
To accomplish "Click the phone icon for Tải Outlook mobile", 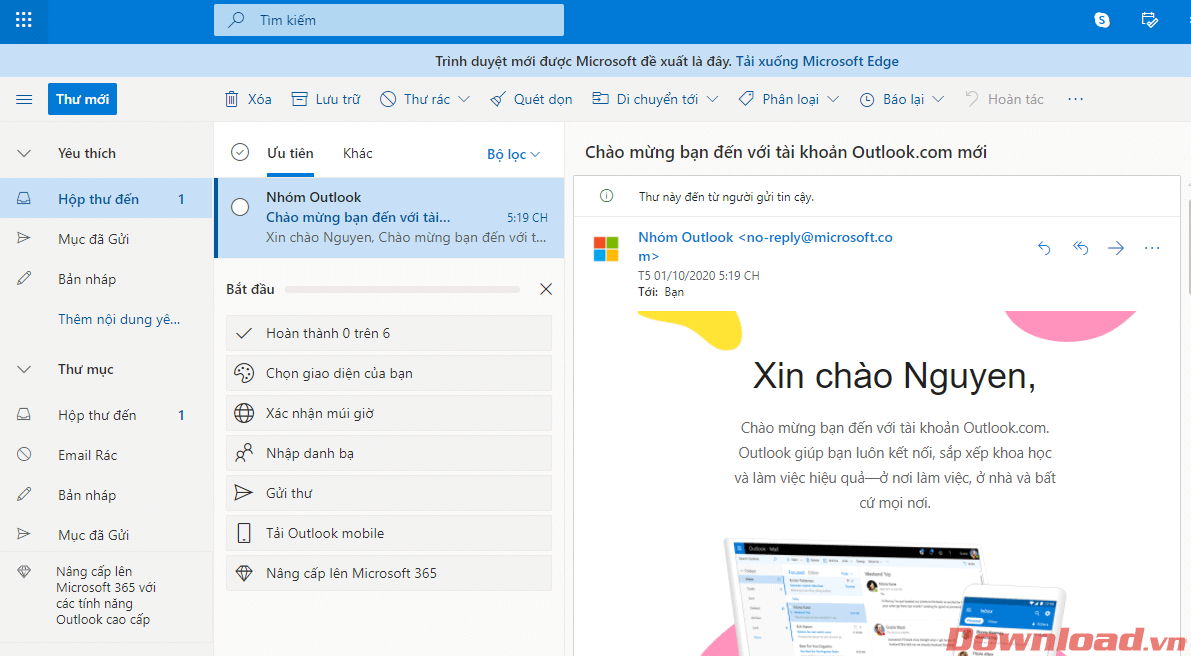I will click(x=244, y=533).
